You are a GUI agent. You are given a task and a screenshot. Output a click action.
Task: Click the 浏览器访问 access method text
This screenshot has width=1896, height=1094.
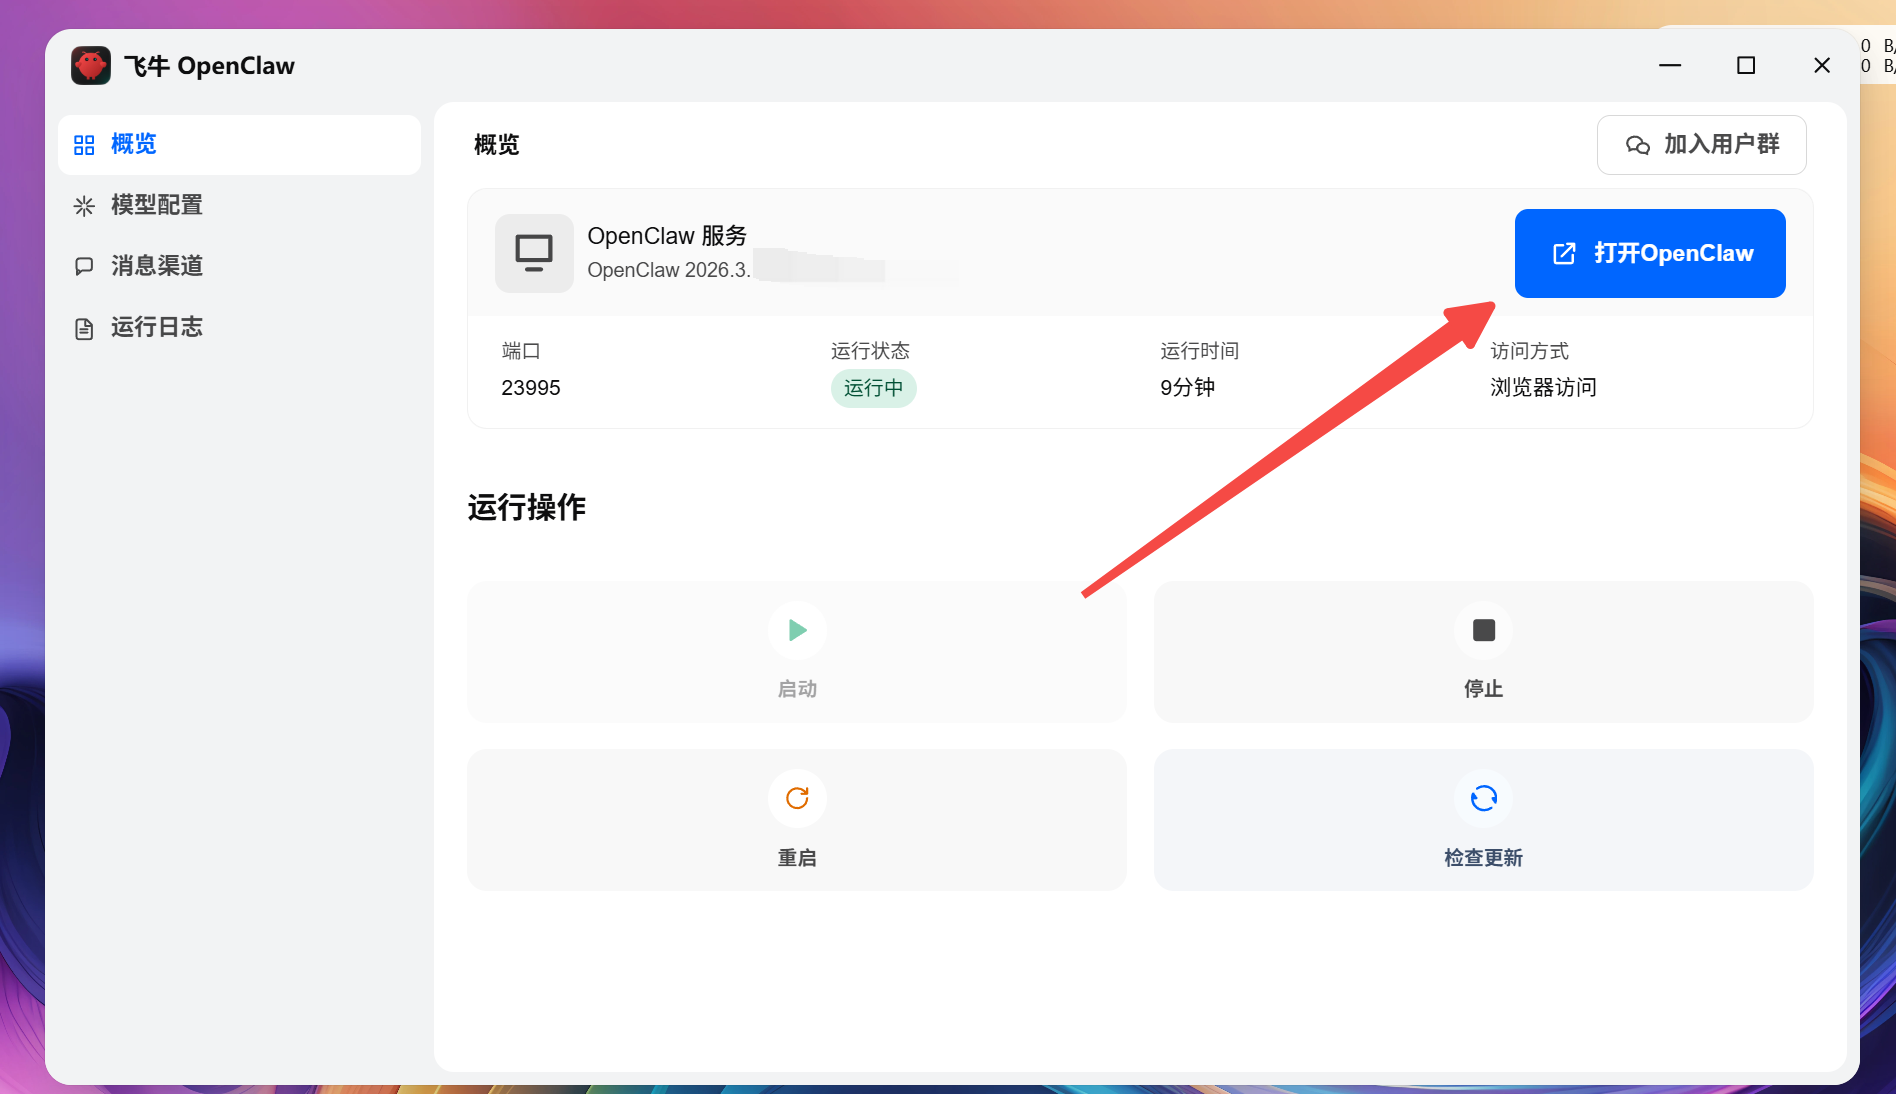pyautogui.click(x=1543, y=388)
